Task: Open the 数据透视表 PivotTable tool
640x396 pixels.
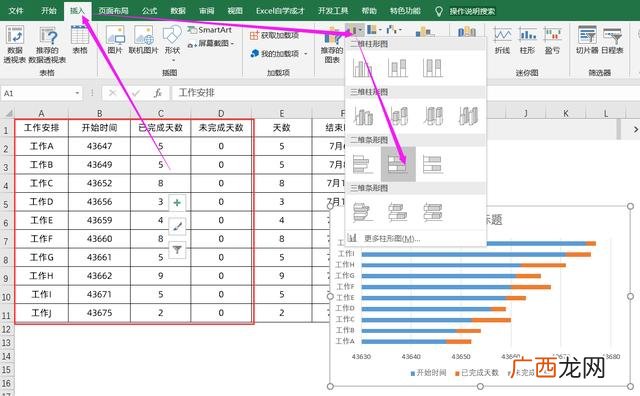Action: click(x=15, y=44)
